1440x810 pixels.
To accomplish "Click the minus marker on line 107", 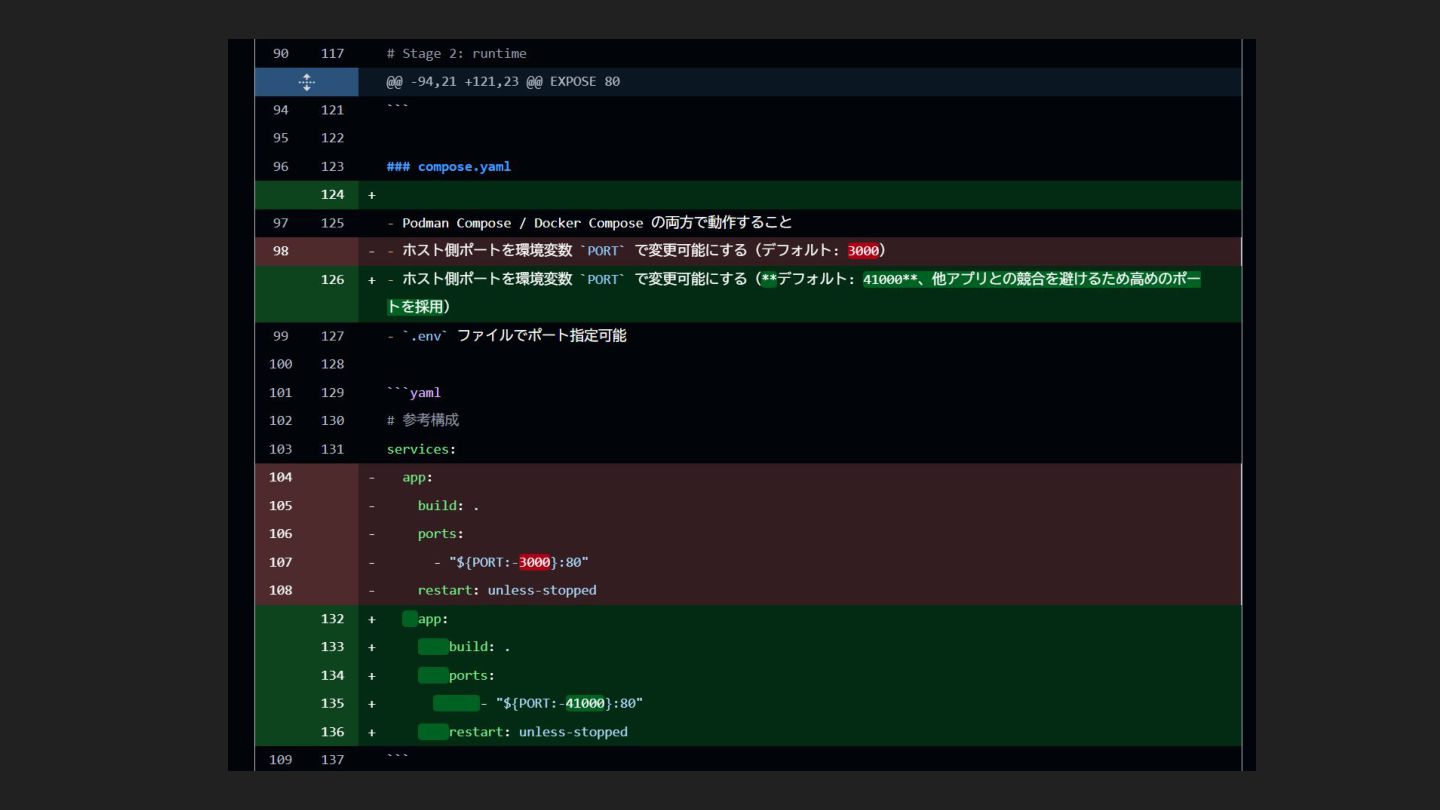I will pos(372,562).
